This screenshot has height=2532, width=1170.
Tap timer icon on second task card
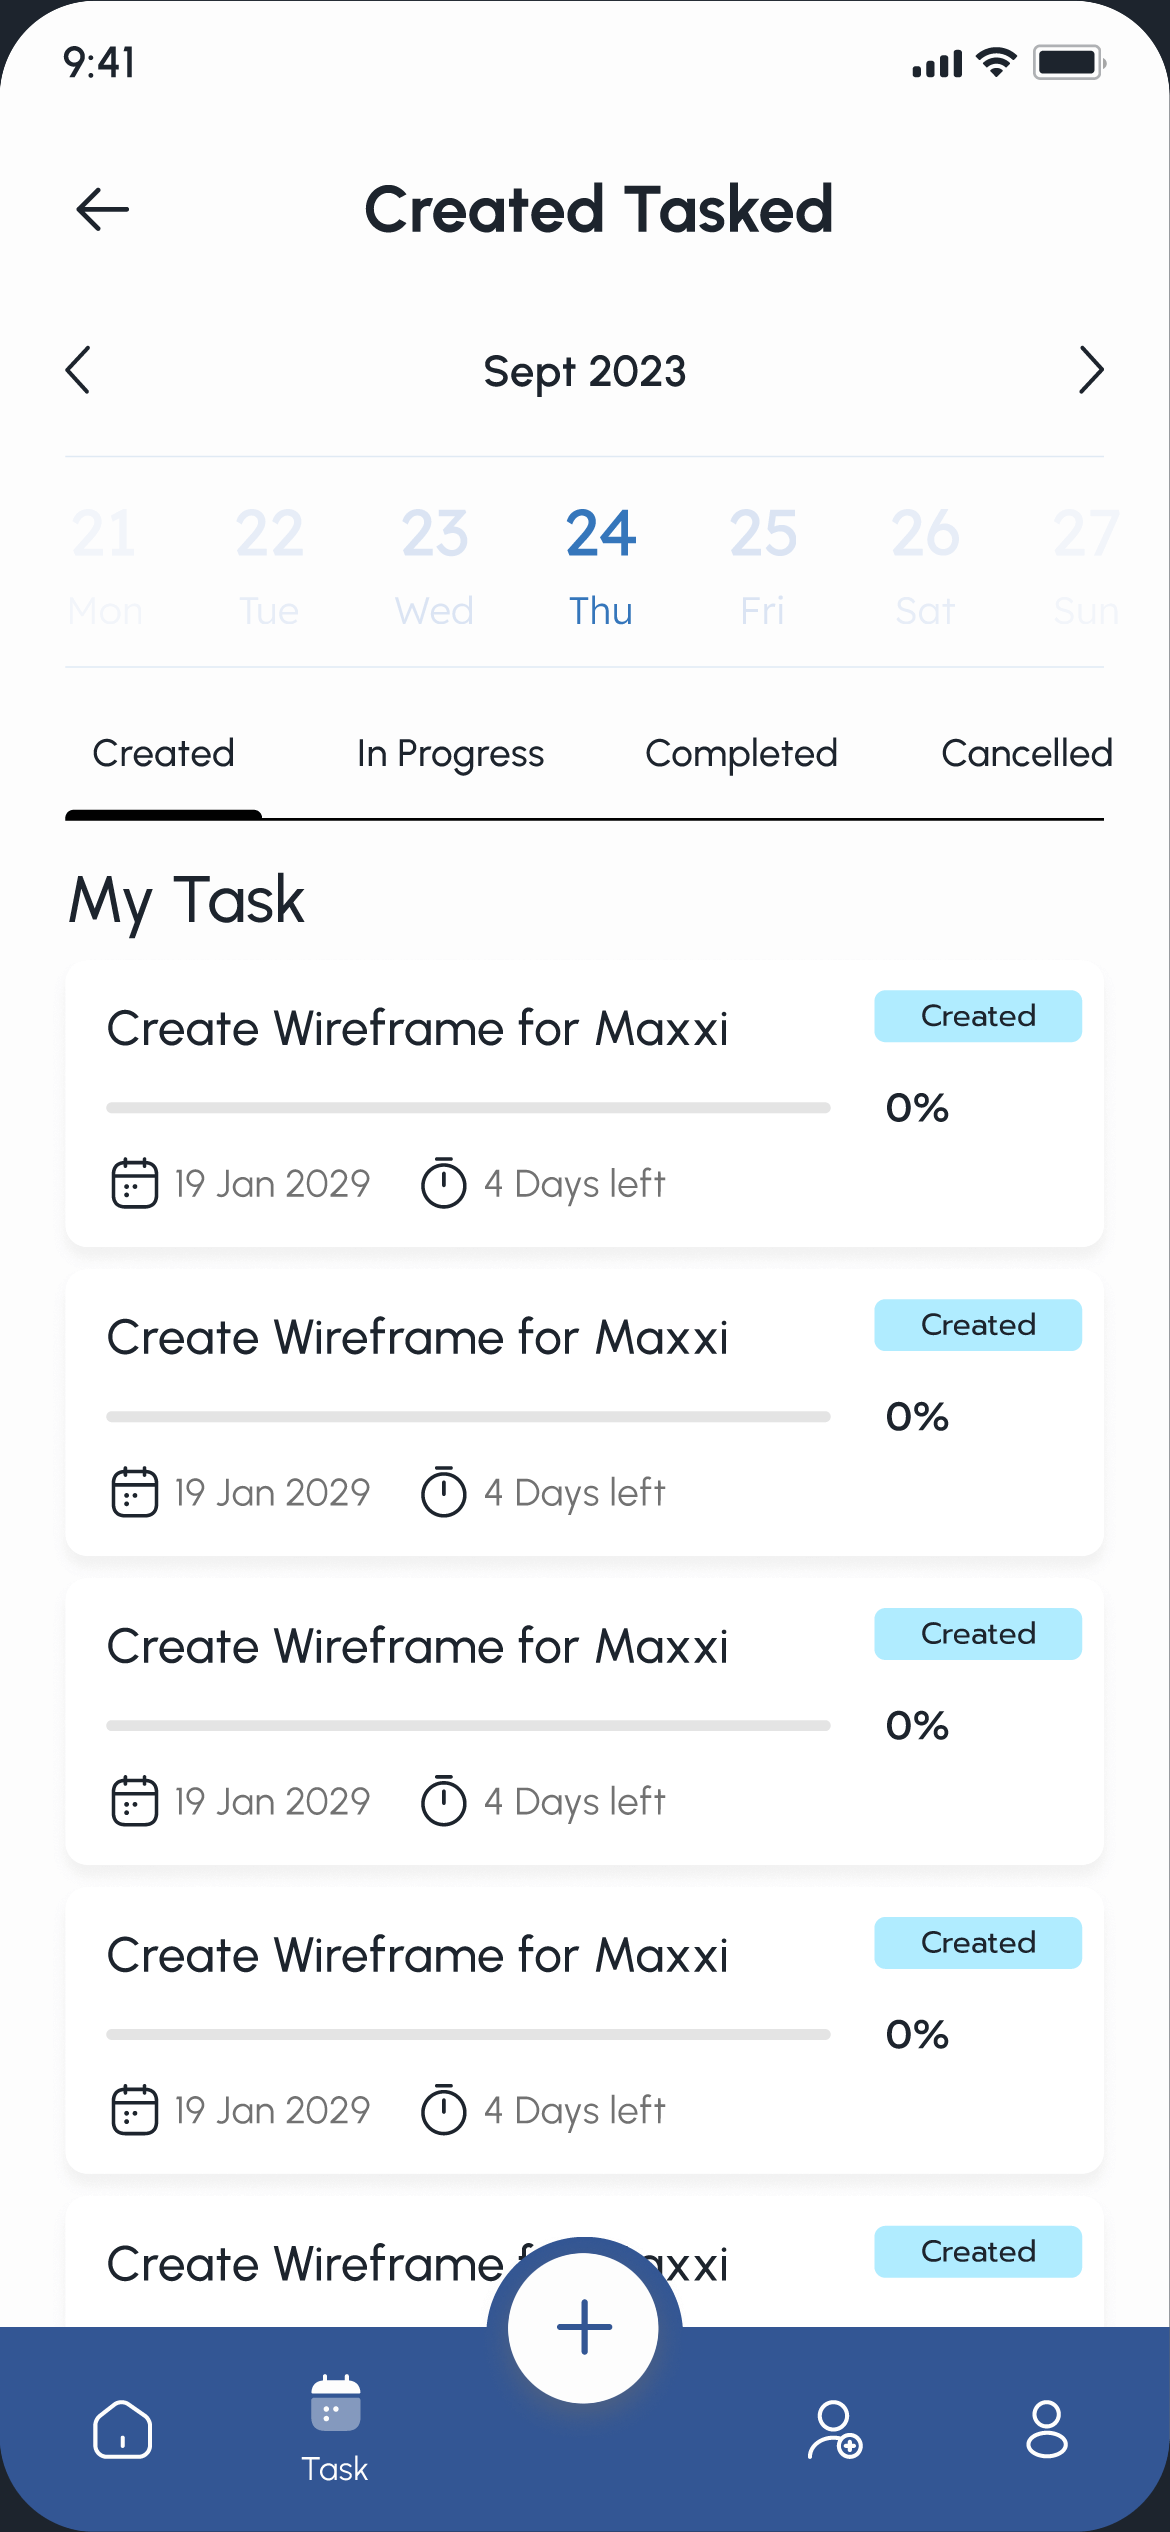click(x=443, y=1492)
